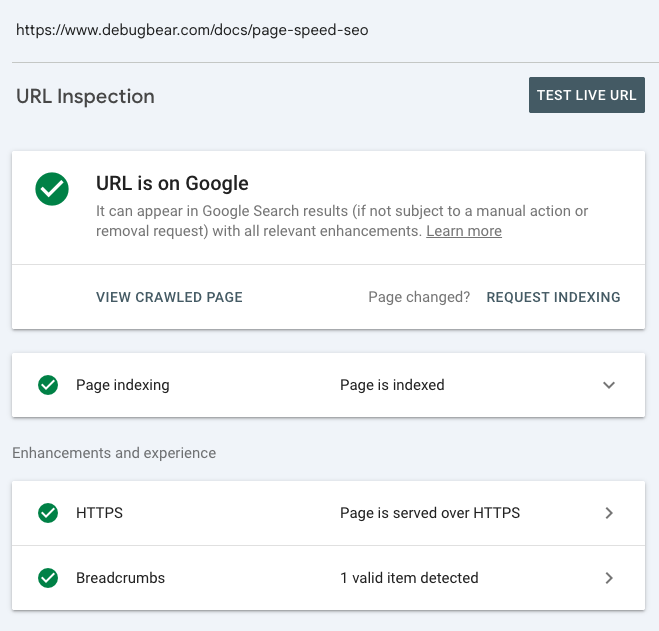This screenshot has height=631, width=659.
Task: Open HTTPS details arrow
Action: click(609, 513)
